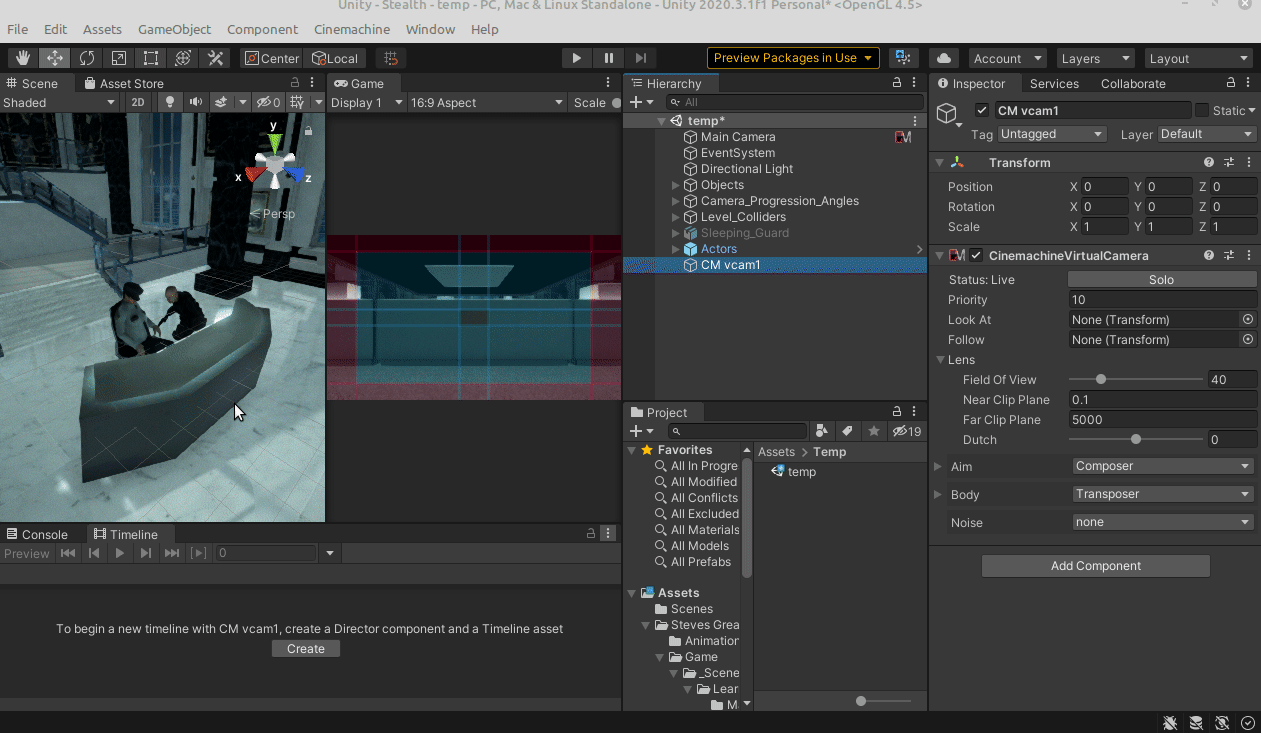Toggle the Static checkbox
Image resolution: width=1261 pixels, height=733 pixels.
[1202, 111]
